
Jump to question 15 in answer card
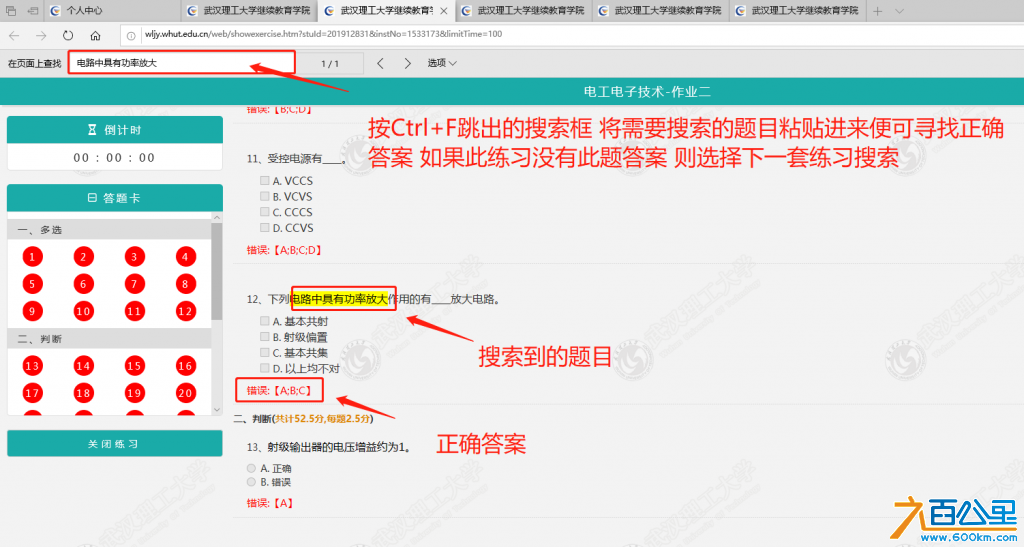[x=135, y=366]
